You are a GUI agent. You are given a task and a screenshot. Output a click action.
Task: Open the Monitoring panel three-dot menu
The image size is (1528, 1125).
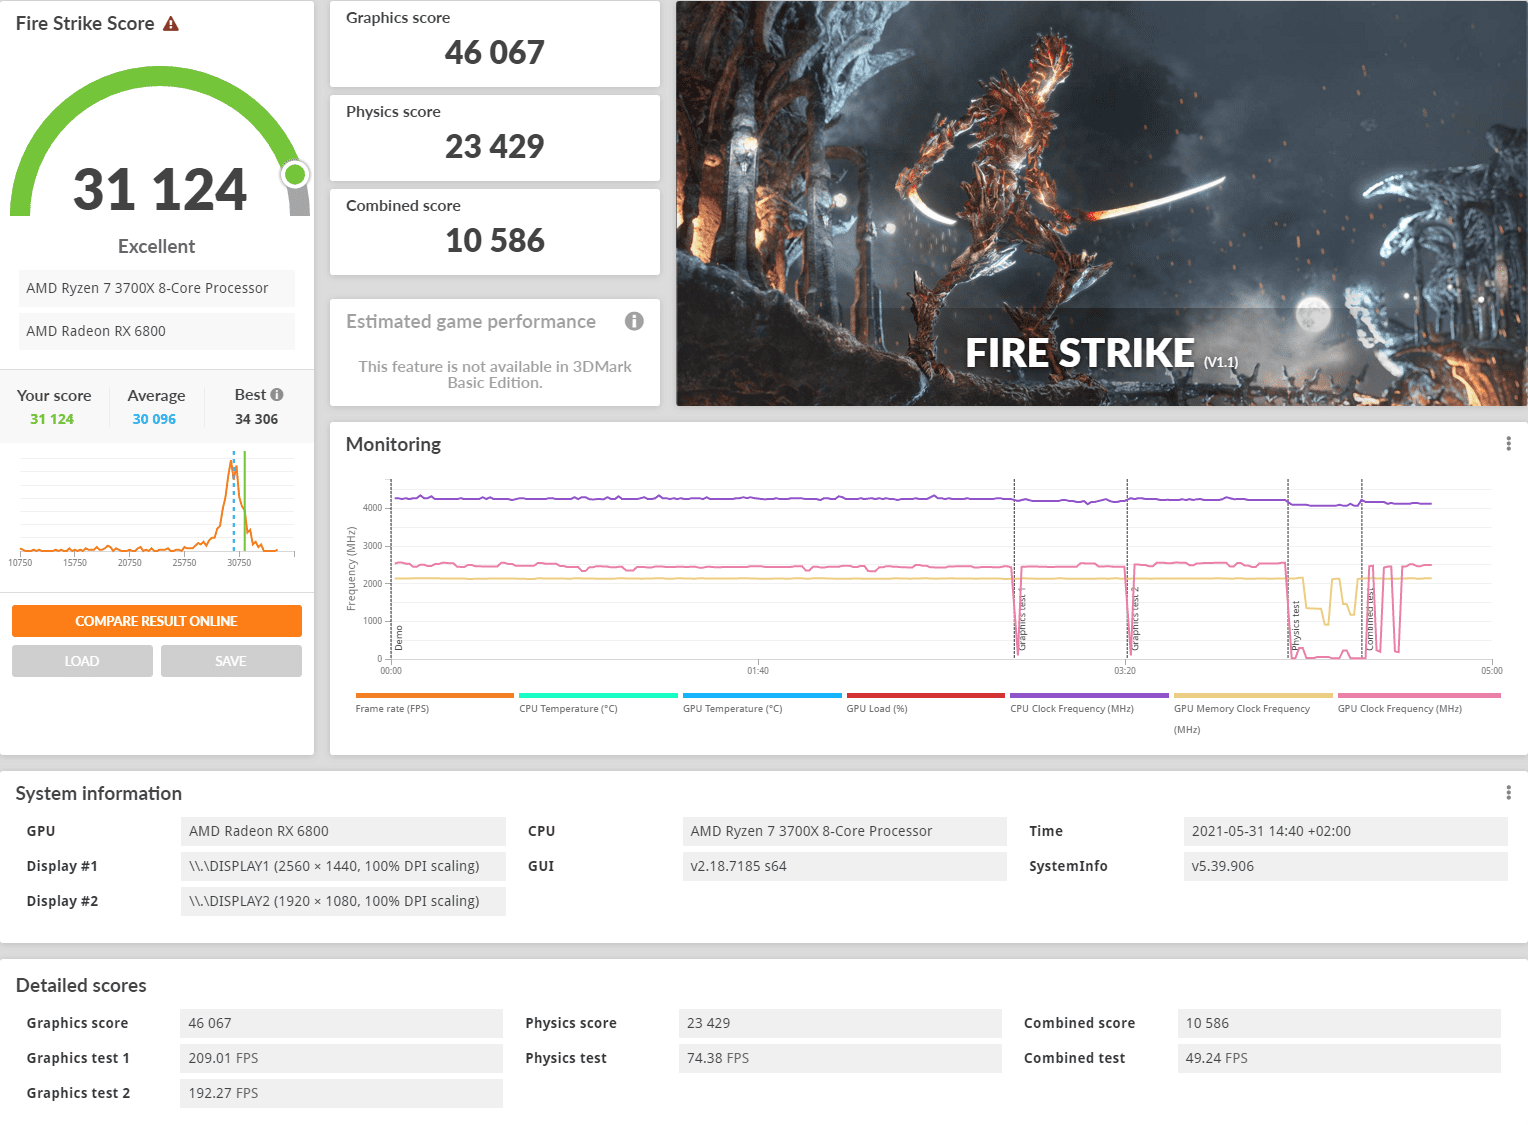click(1508, 444)
